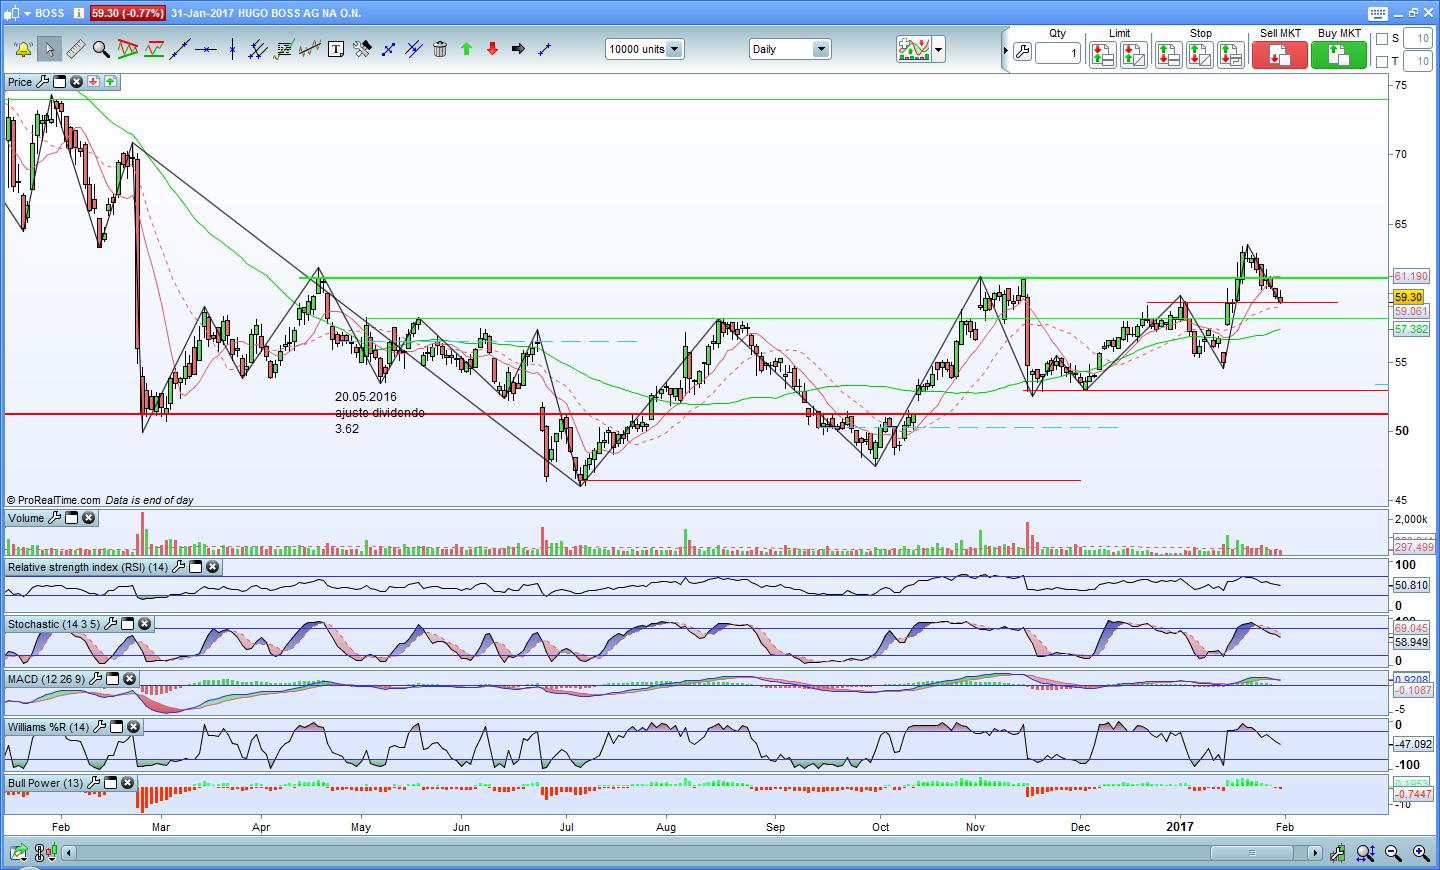Click the S value input field
Screen dimensions: 1440x870
1418,39
